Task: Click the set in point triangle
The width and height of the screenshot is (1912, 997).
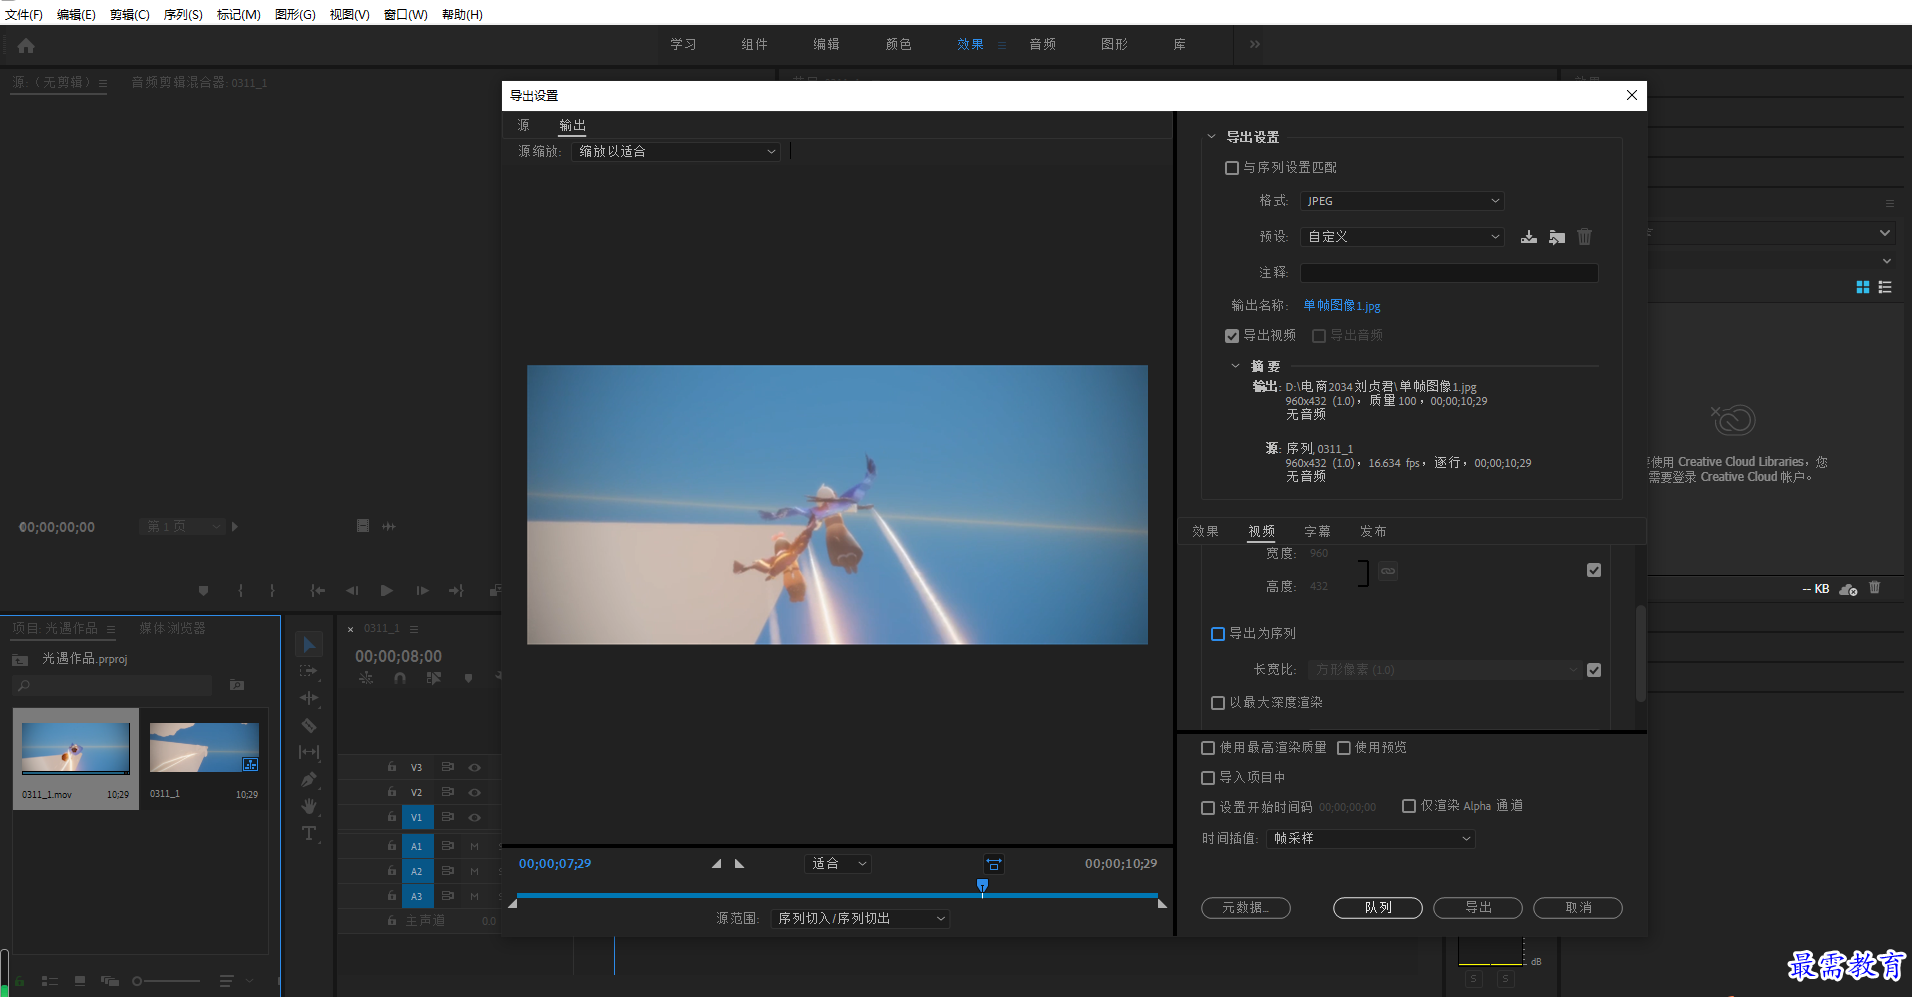Action: pos(716,863)
